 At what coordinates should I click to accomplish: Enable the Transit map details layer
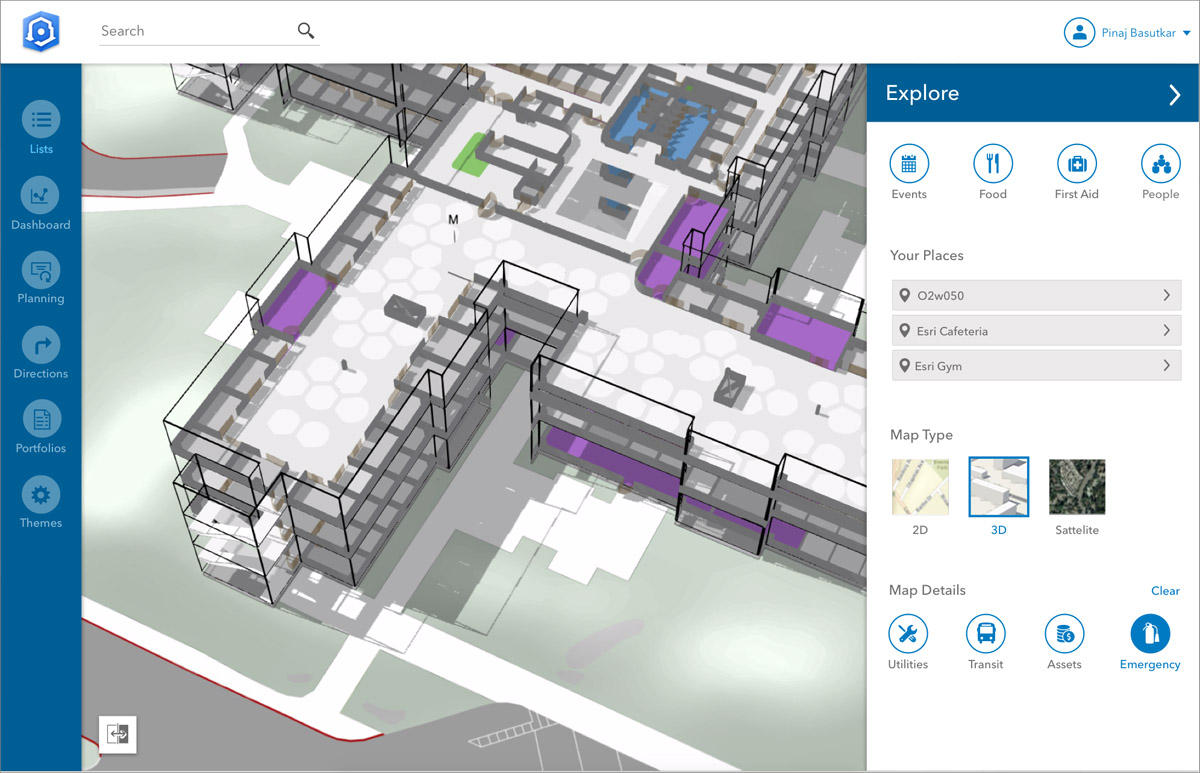pos(986,633)
